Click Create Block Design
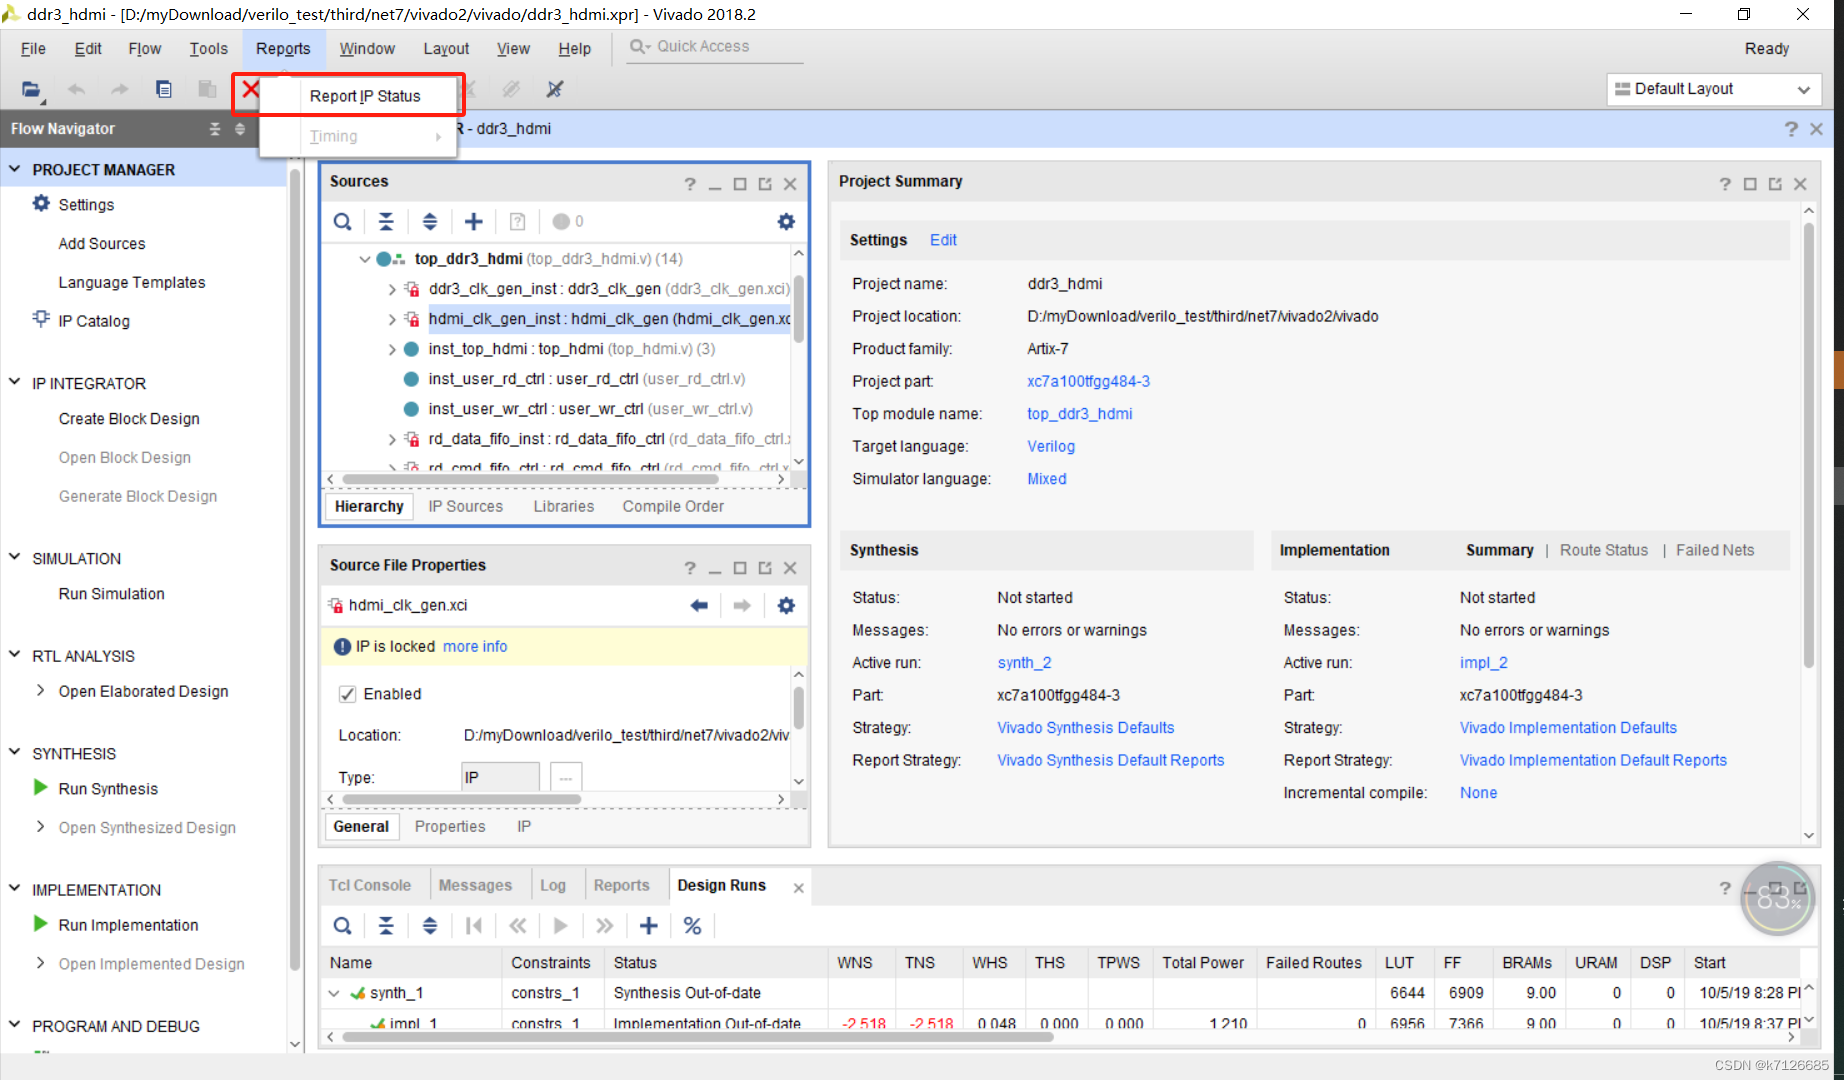 point(129,419)
